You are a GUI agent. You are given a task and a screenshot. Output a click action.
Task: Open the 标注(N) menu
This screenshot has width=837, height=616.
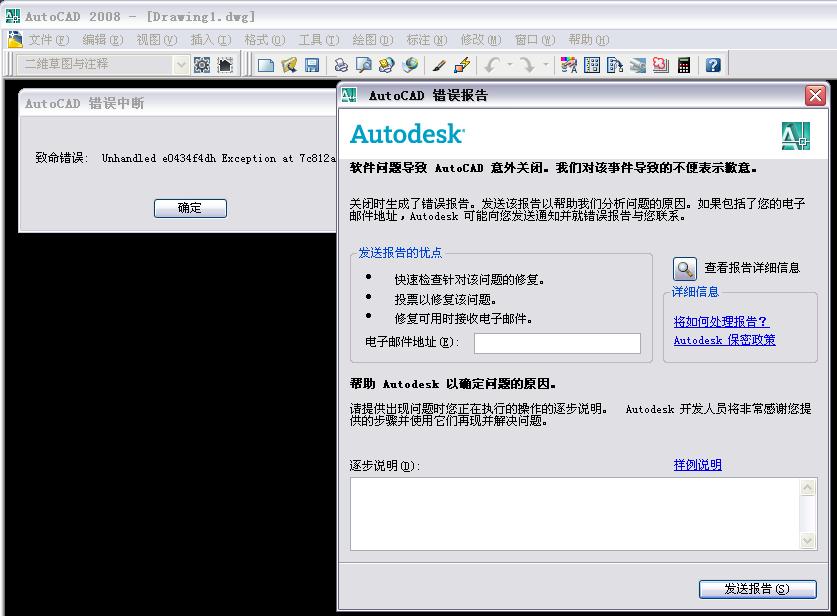[x=427, y=40]
